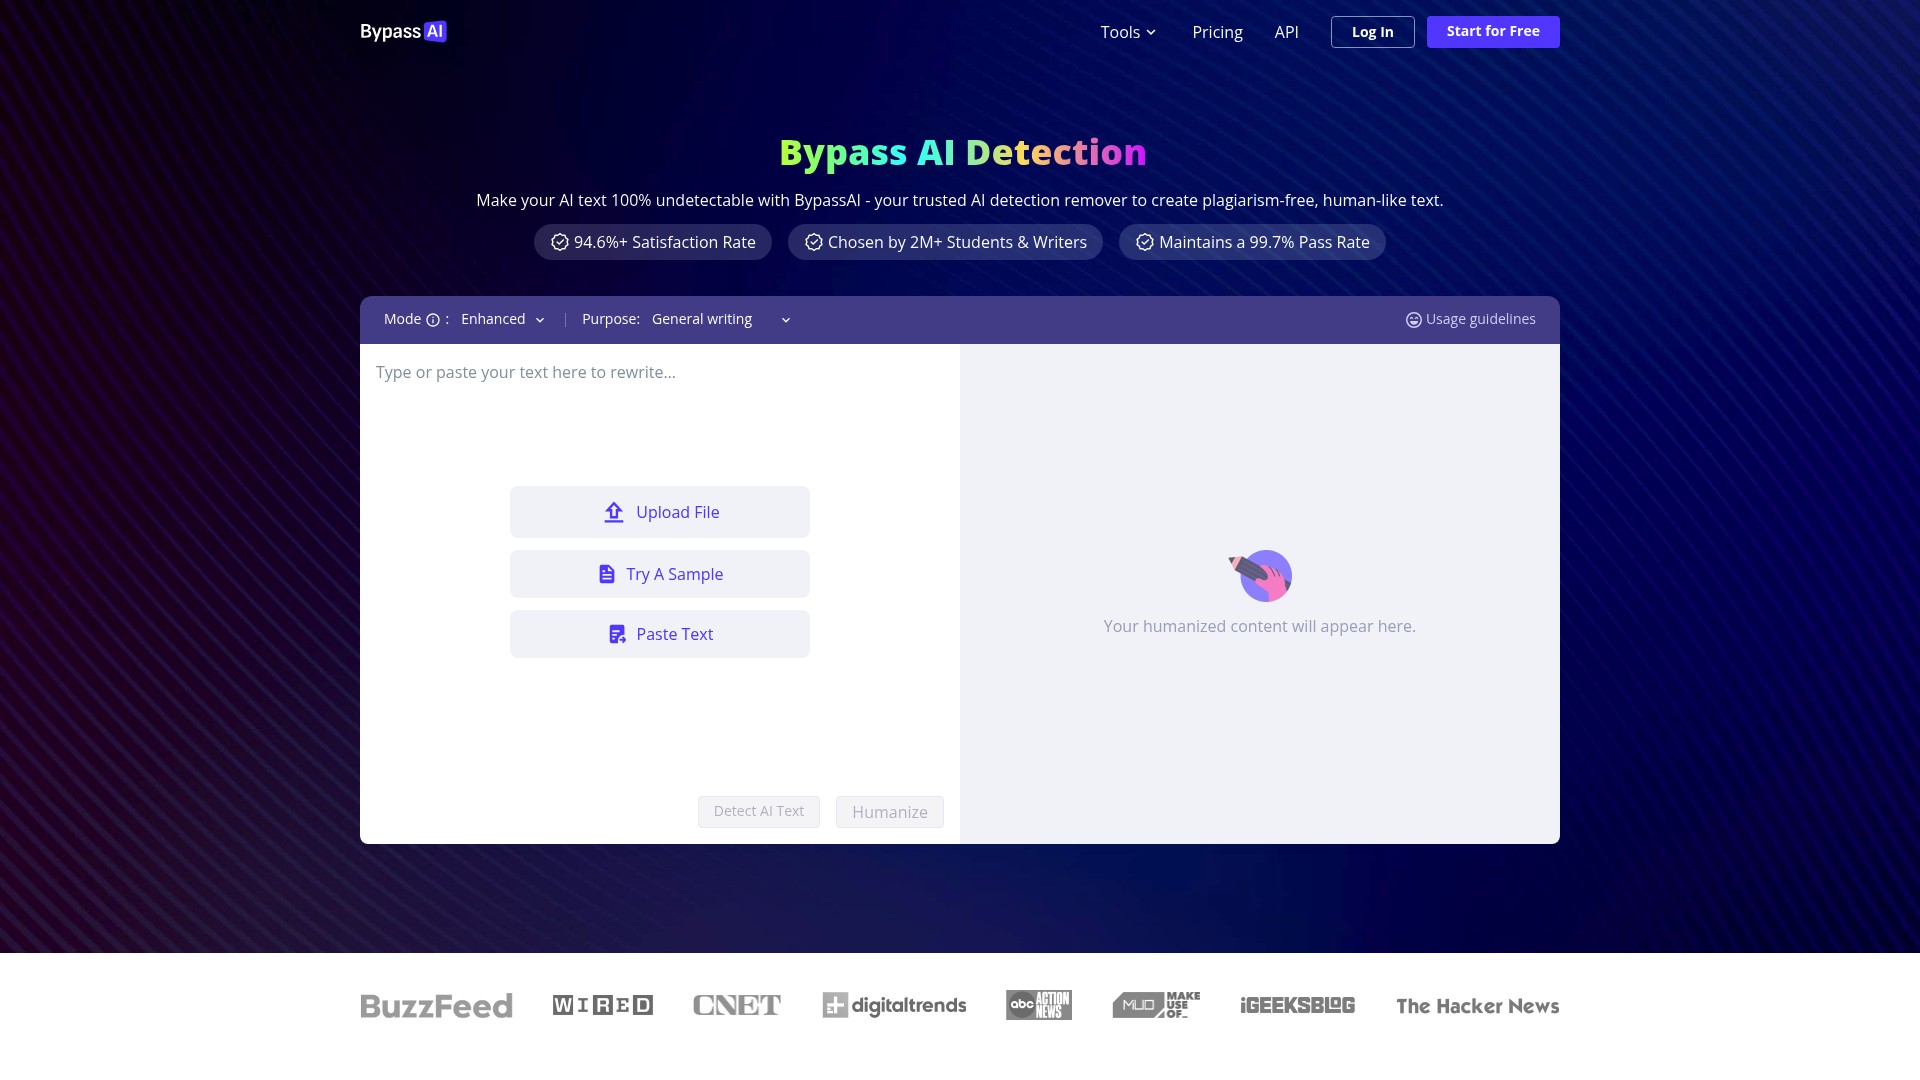Go to the Pricing page
The image size is (1920, 1080).
[1217, 32]
